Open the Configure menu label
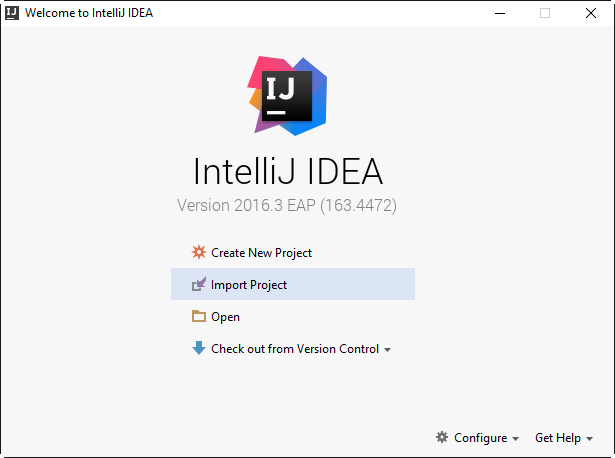This screenshot has height=458, width=615. [x=481, y=438]
